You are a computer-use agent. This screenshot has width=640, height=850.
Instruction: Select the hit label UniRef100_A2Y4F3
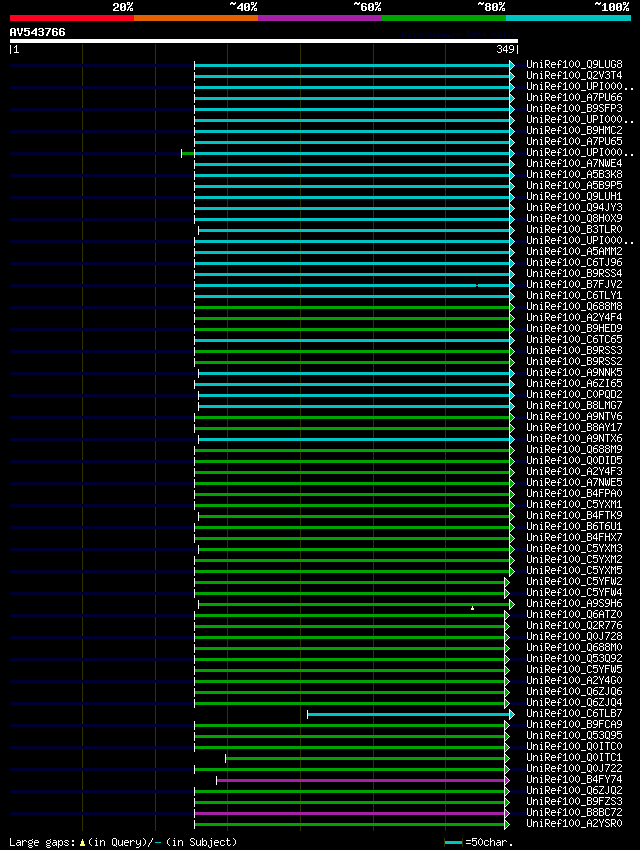(574, 472)
